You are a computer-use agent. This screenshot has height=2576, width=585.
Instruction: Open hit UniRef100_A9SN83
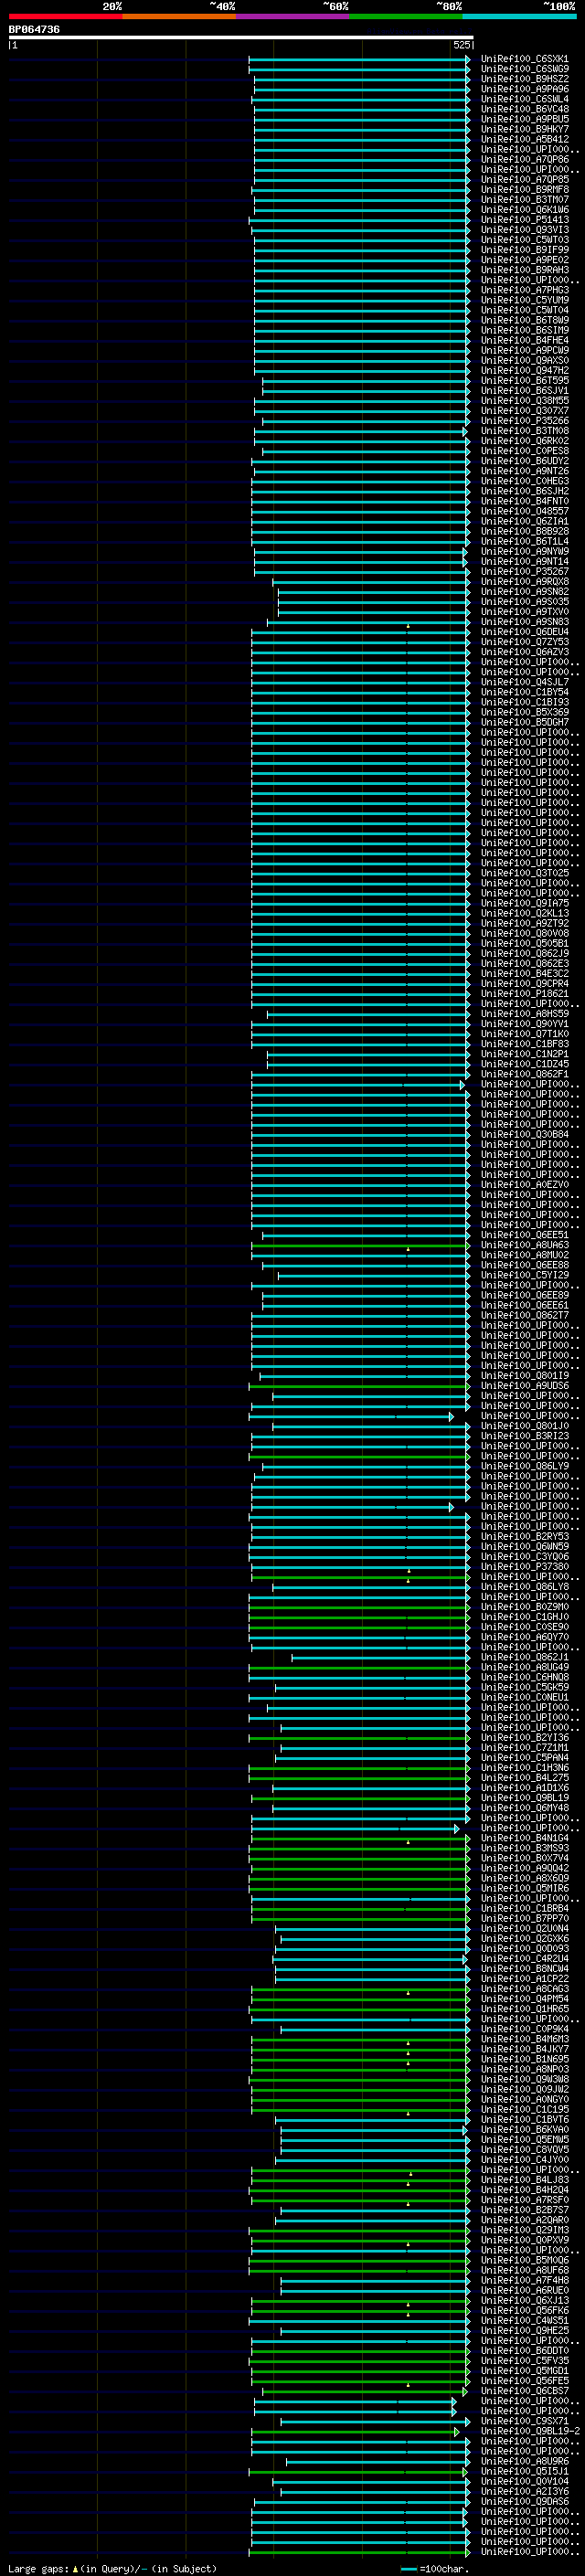click(525, 622)
